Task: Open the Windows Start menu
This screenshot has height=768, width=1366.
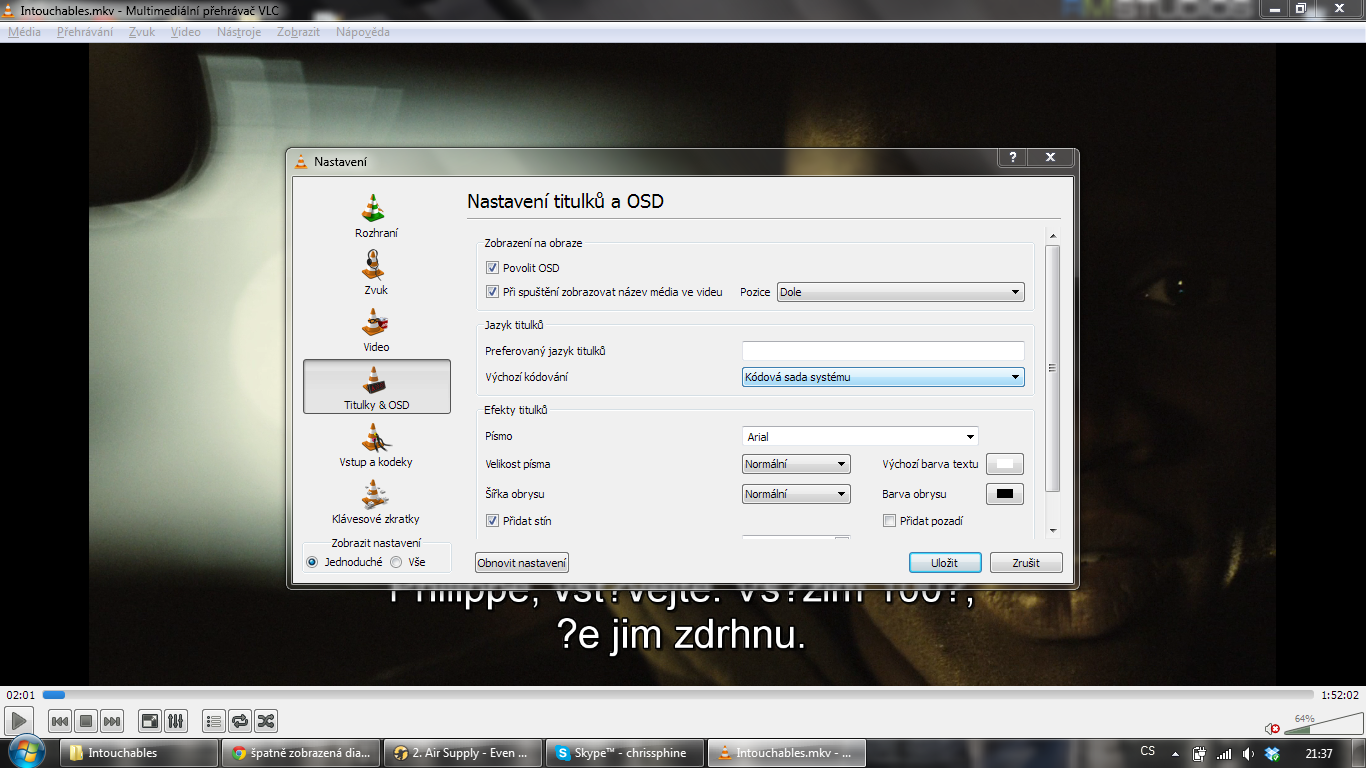Action: [26, 752]
